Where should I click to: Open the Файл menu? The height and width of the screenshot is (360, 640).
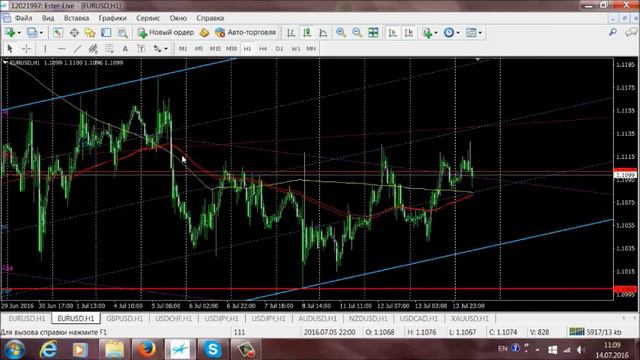pos(24,18)
